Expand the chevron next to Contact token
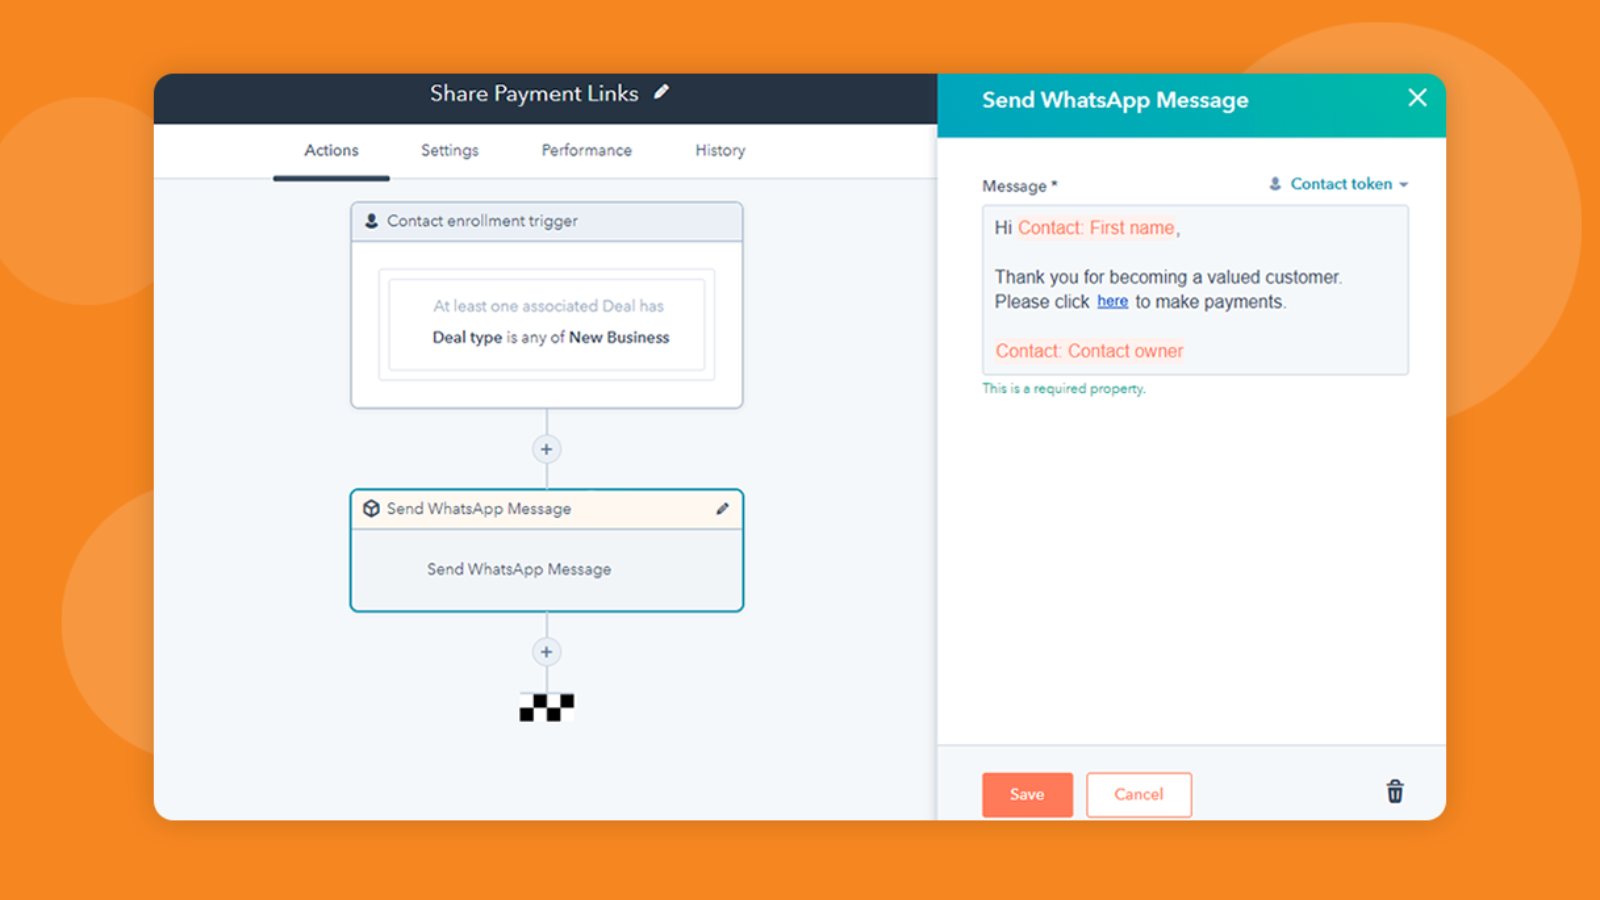The height and width of the screenshot is (900, 1600). (x=1404, y=184)
